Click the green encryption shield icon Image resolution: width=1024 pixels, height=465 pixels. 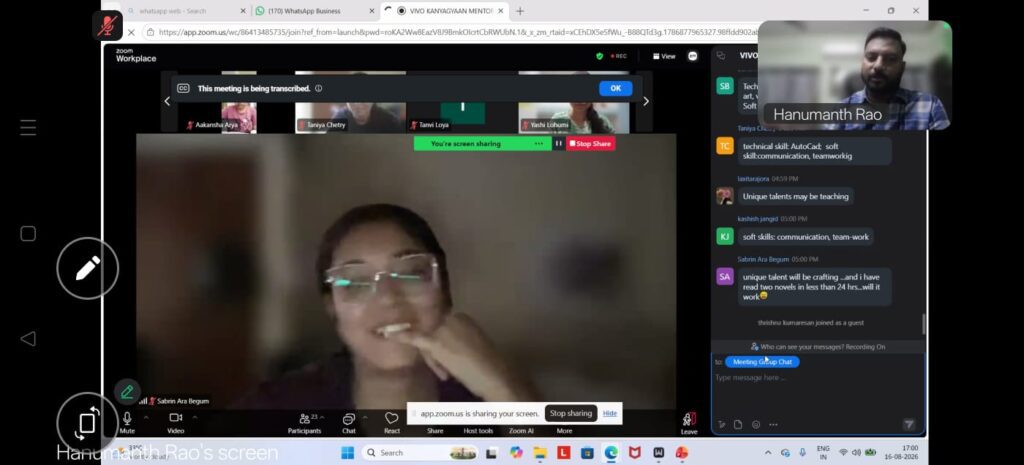(x=600, y=56)
